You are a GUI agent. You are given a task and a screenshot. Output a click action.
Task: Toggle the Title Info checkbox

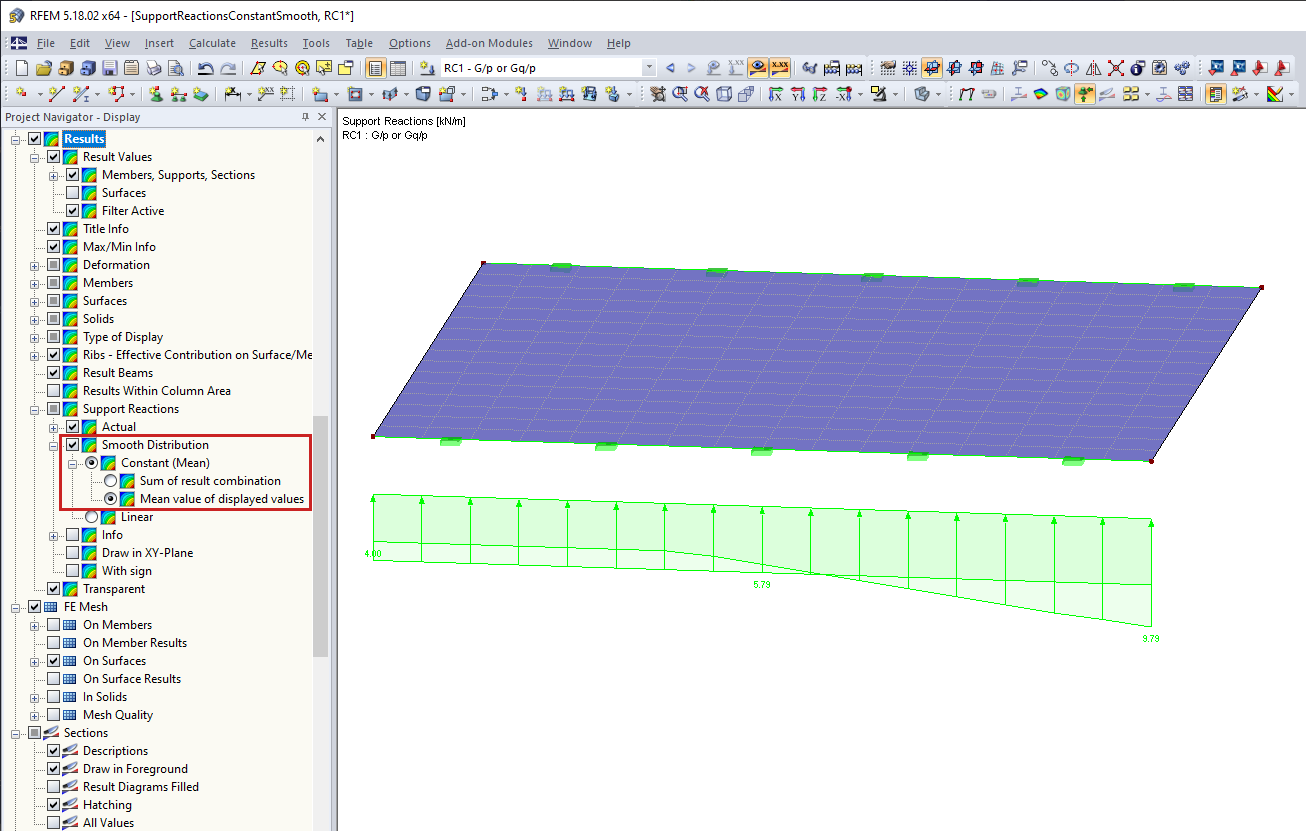tap(54, 229)
